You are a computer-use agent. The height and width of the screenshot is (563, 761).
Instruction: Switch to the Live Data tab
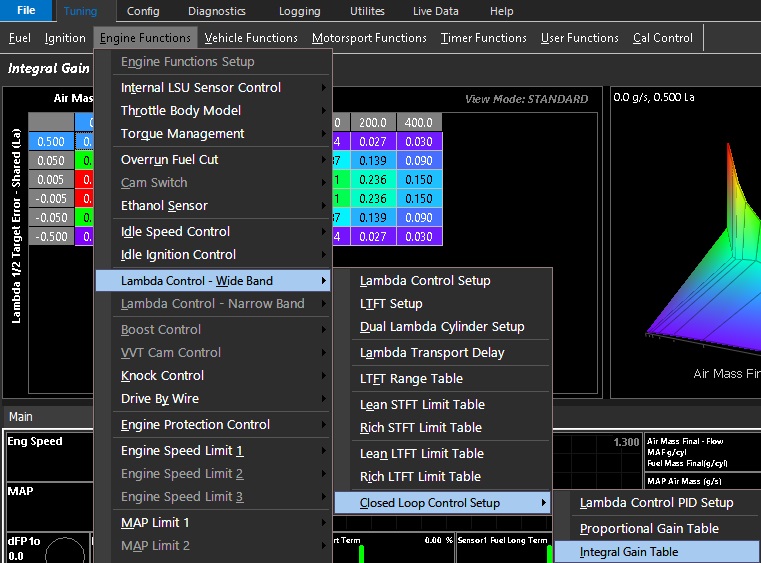coord(435,11)
